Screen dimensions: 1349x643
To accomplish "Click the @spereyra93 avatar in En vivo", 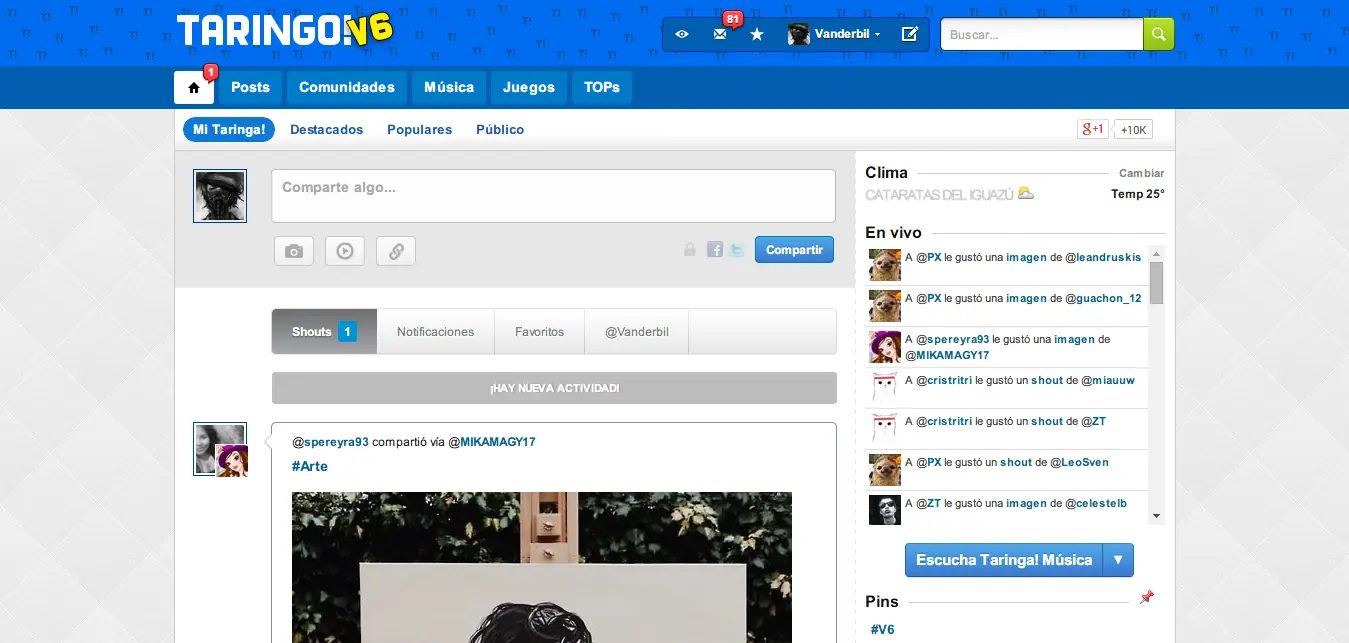I will point(885,347).
